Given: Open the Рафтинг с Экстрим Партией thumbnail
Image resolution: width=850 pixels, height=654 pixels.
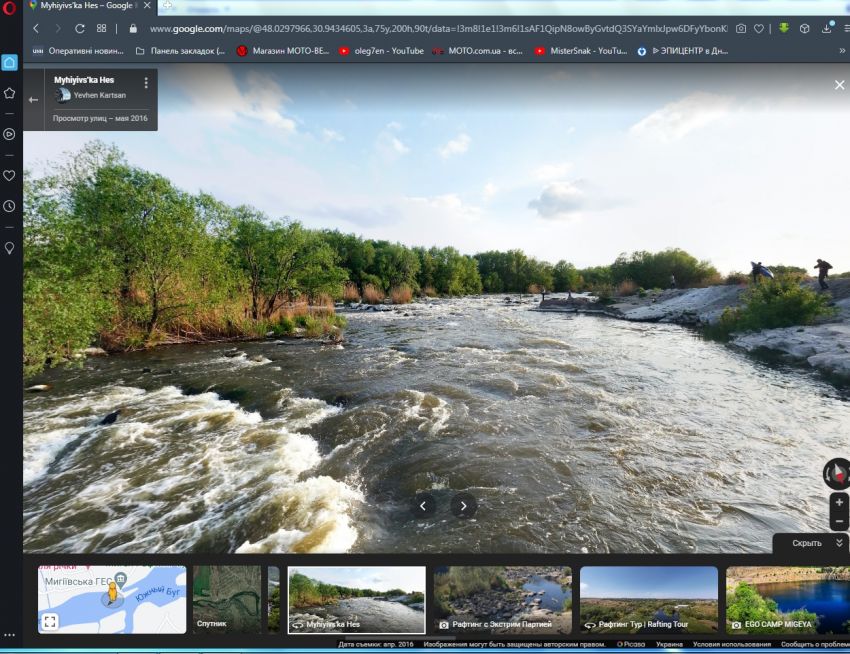Looking at the screenshot, I should (503, 600).
